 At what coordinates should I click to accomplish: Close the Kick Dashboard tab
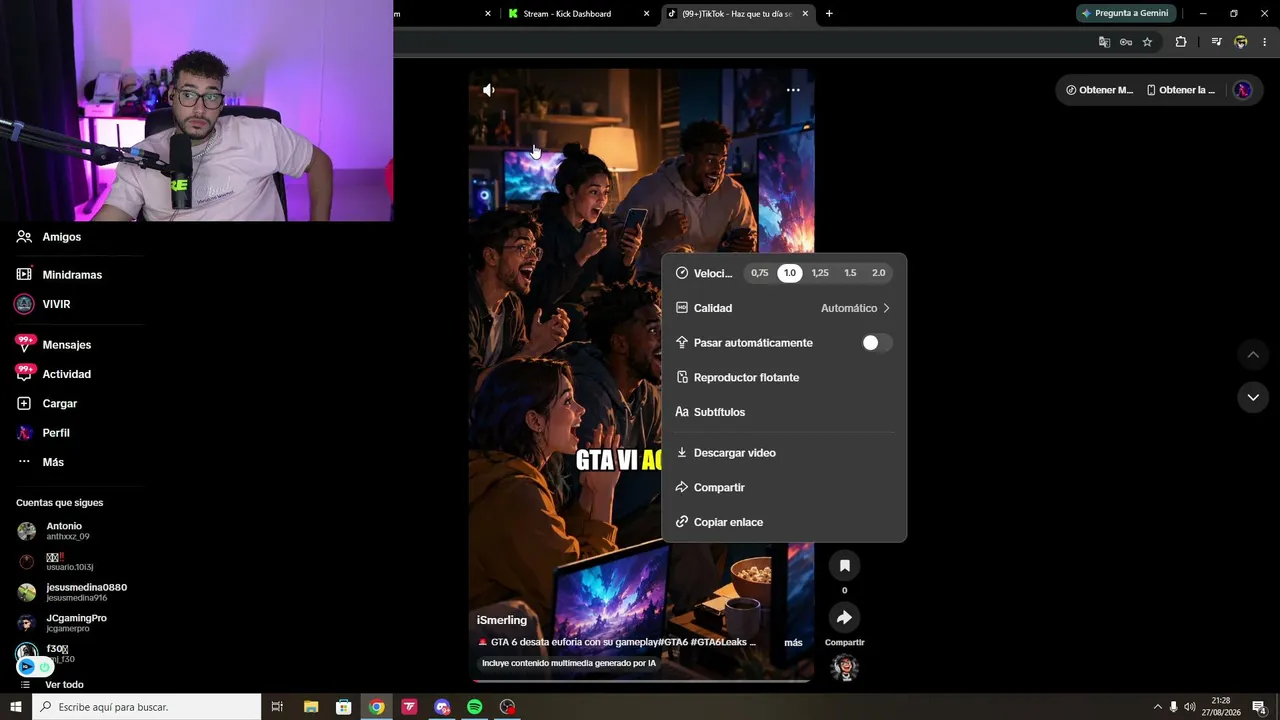646,14
